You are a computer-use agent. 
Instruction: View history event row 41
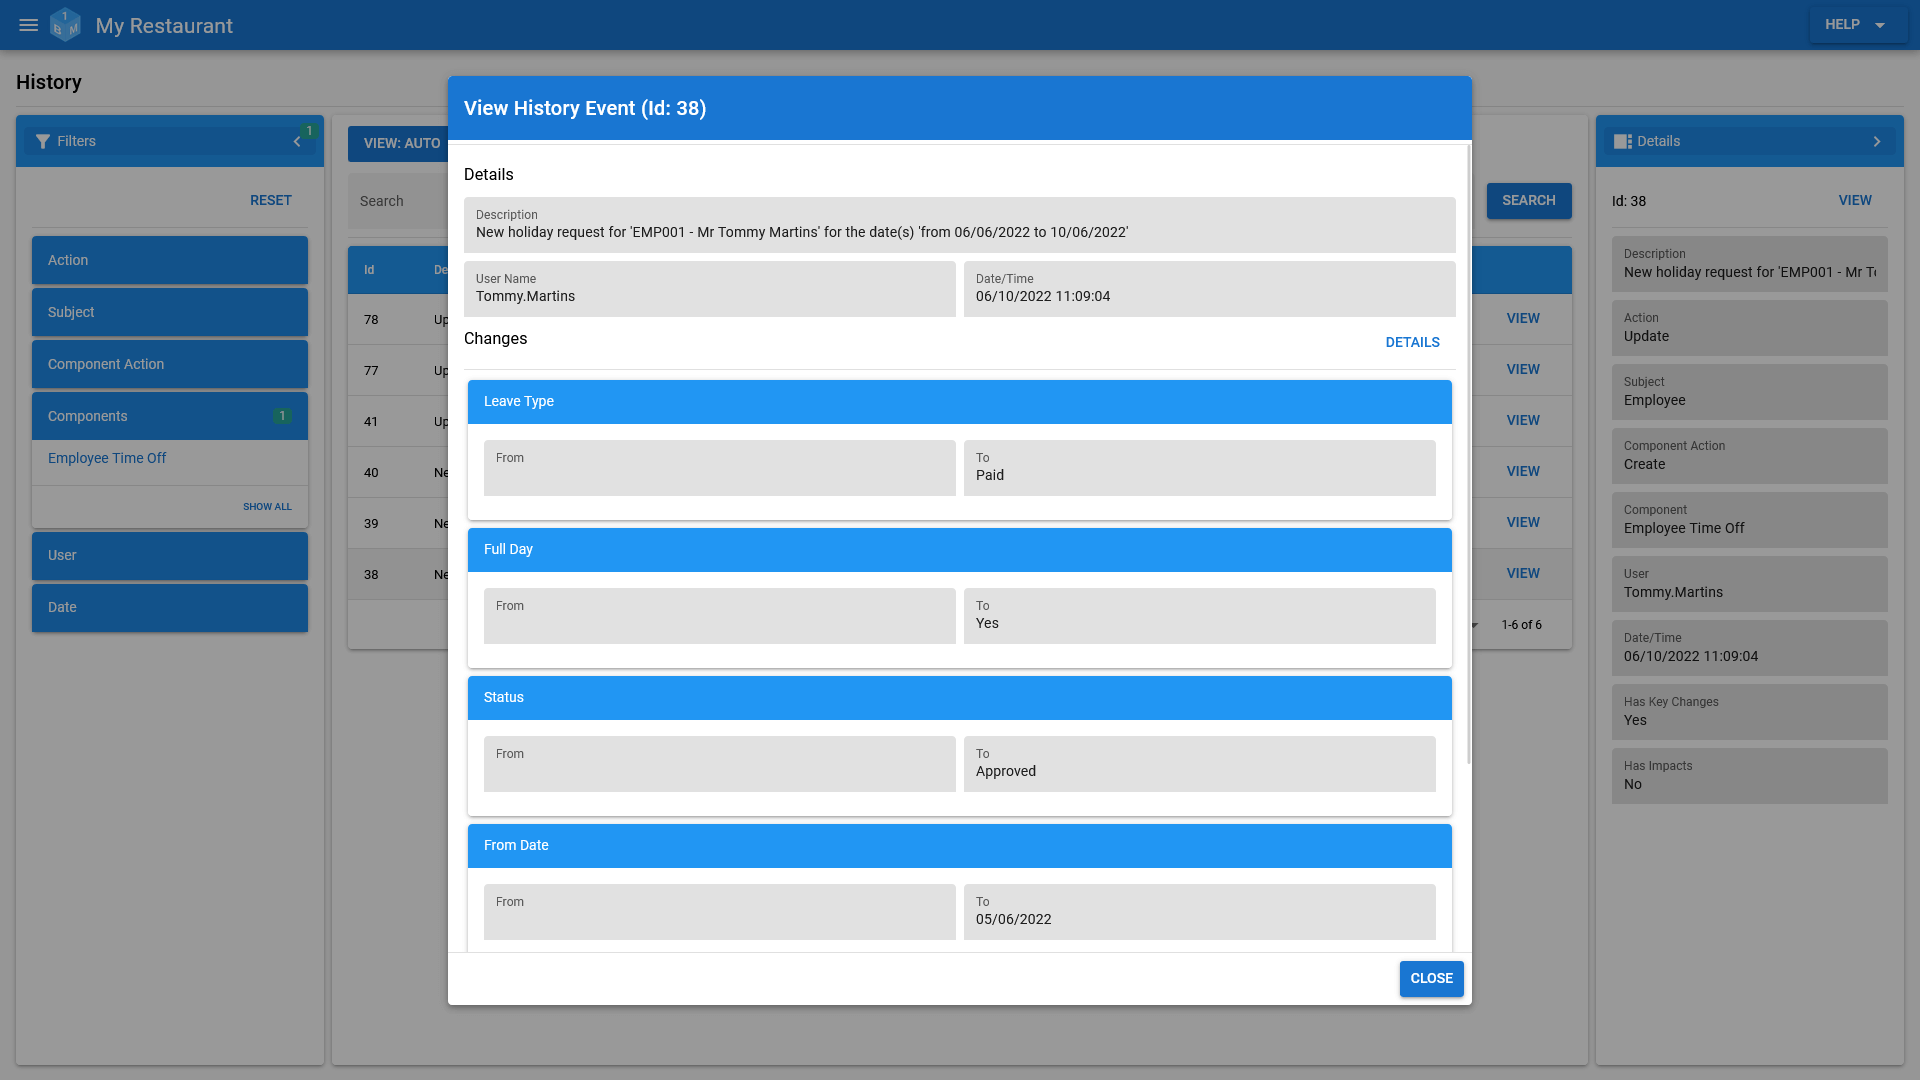coord(1523,421)
